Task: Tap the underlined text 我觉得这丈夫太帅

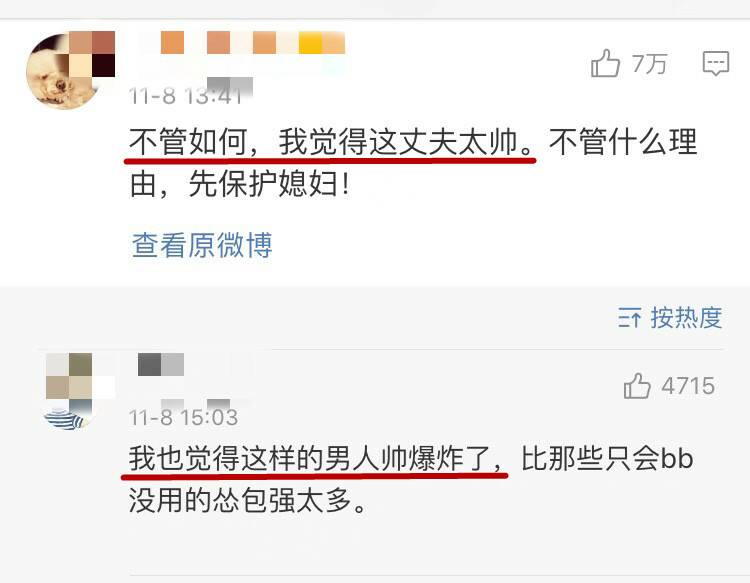Action: click(398, 142)
